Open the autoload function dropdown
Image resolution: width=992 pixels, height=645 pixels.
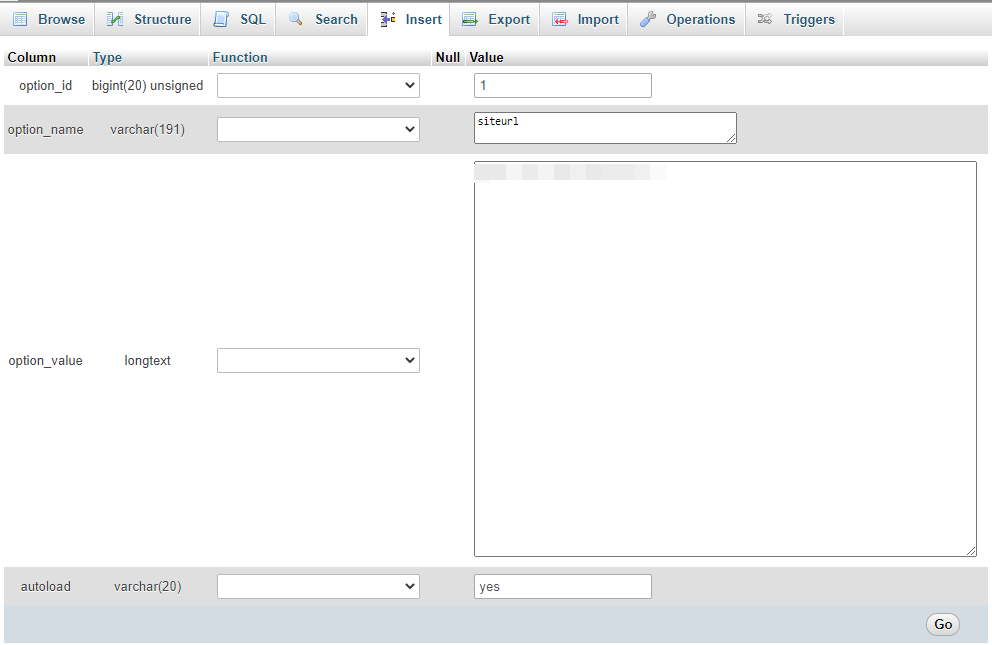[318, 586]
